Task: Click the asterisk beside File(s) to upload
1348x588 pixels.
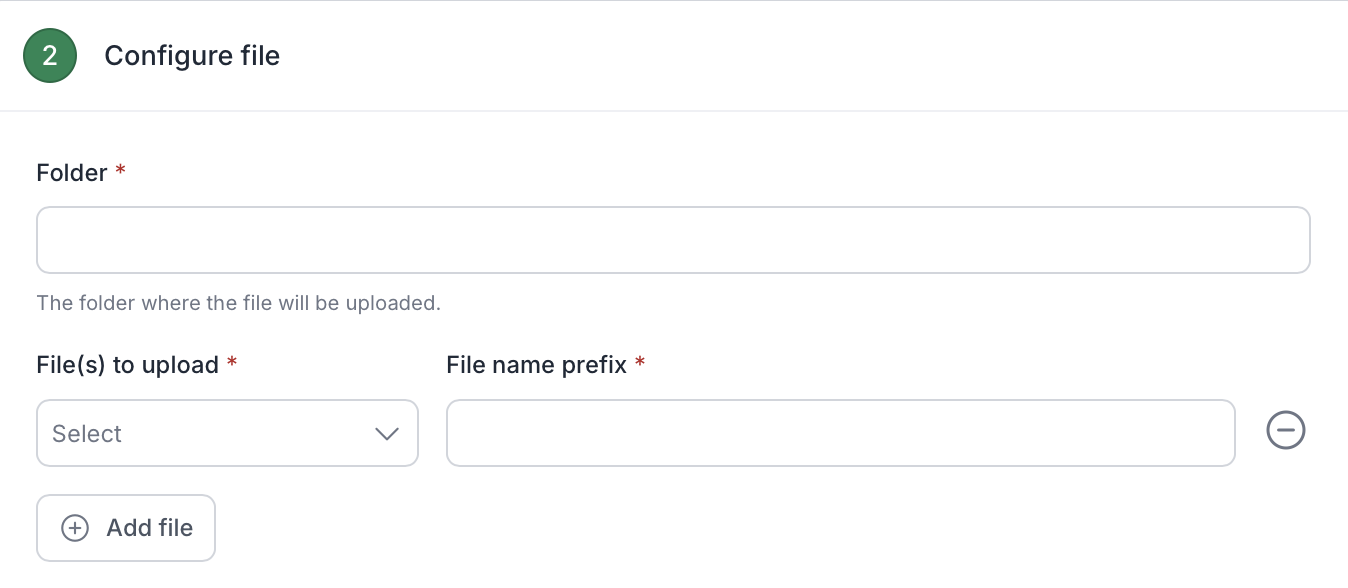Action: click(232, 363)
